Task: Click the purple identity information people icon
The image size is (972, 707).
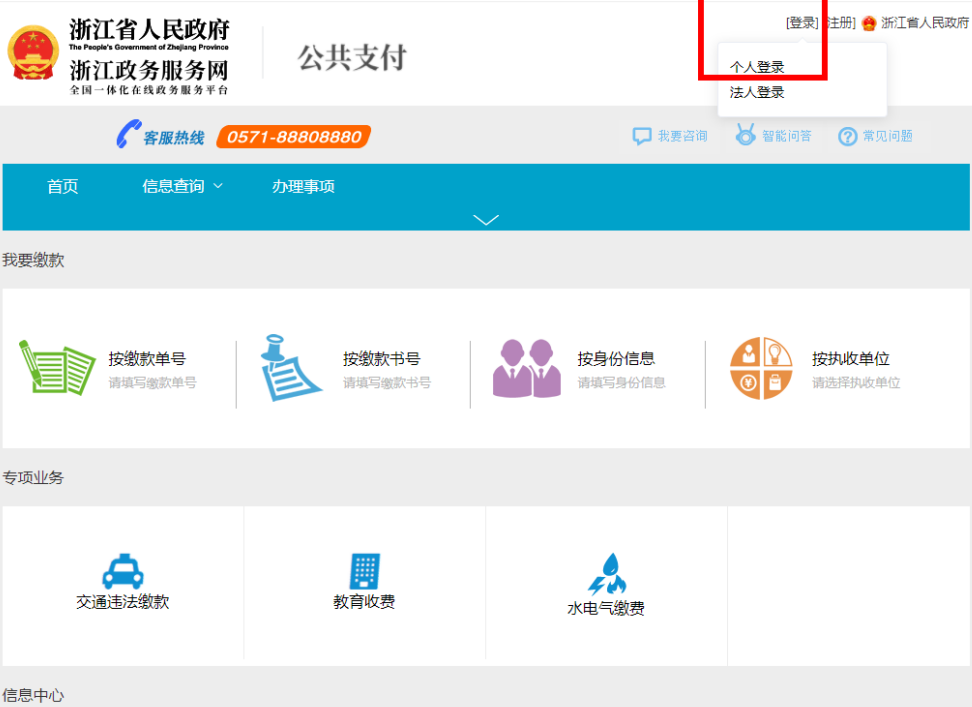Action: (526, 368)
